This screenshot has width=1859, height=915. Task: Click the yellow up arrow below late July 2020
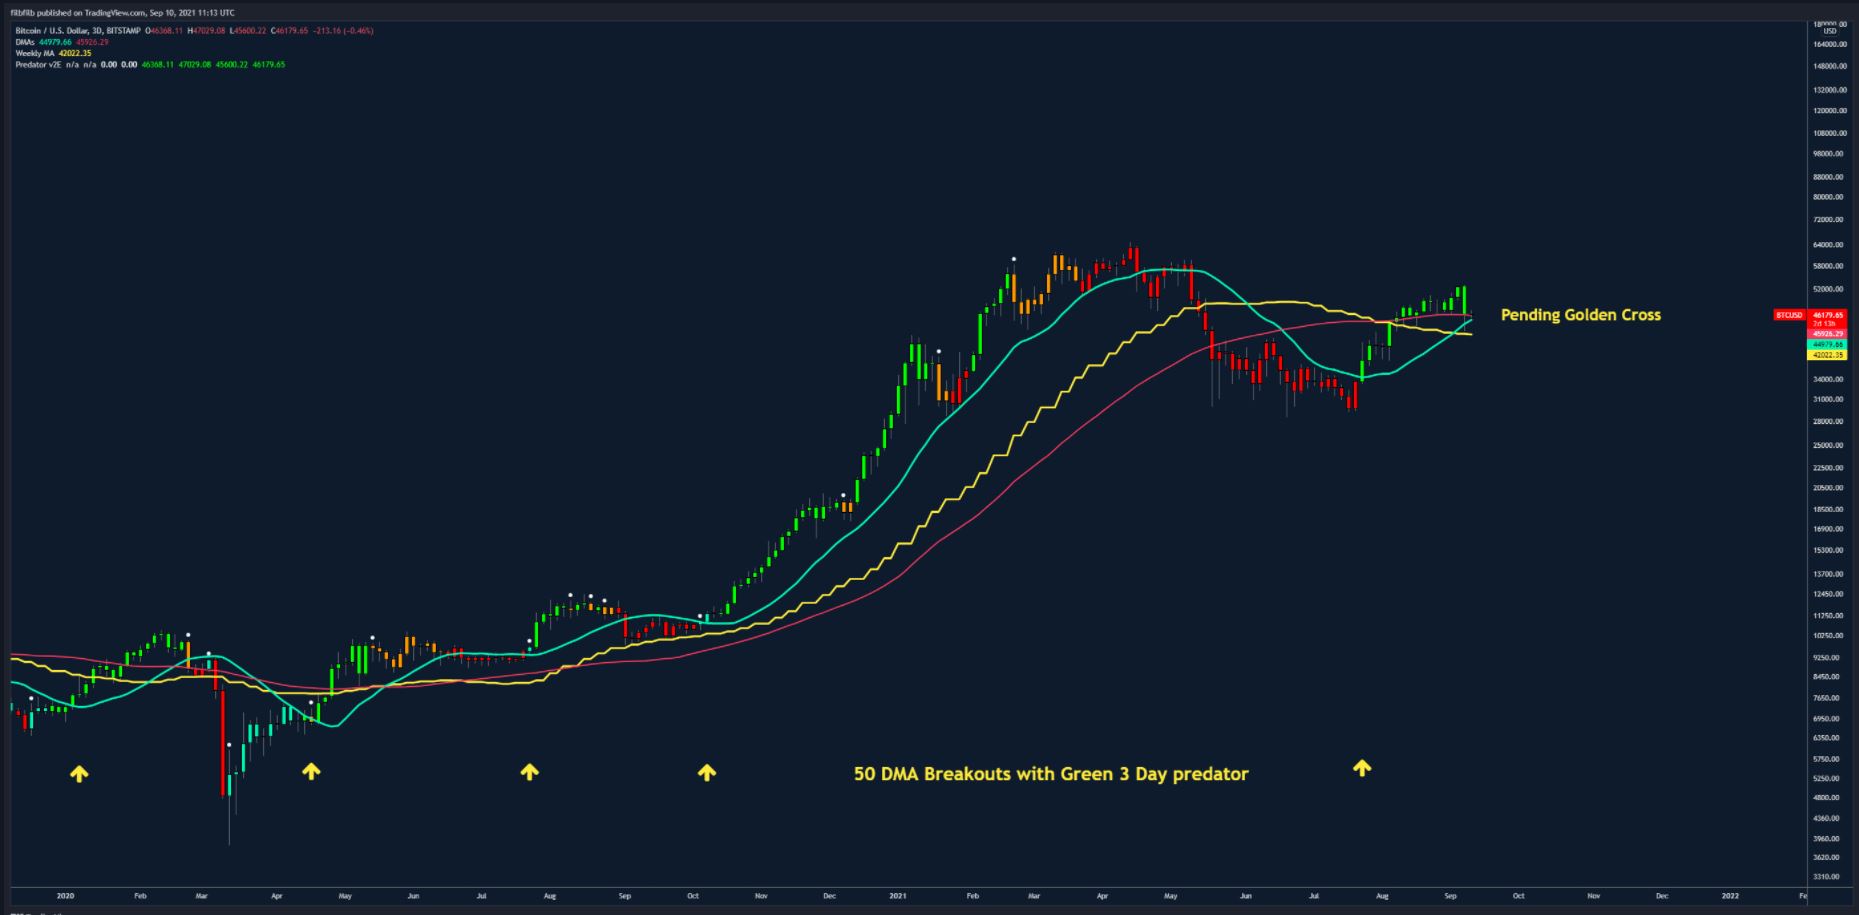click(x=529, y=771)
